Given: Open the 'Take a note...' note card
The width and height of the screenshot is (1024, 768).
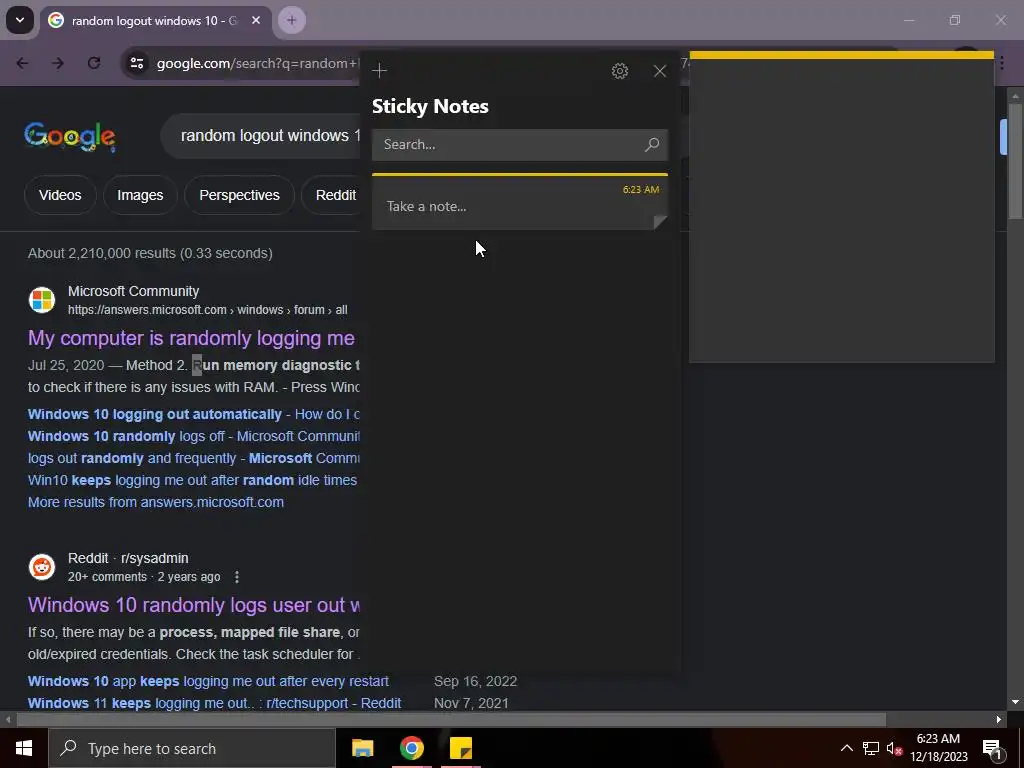Looking at the screenshot, I should pyautogui.click(x=520, y=202).
